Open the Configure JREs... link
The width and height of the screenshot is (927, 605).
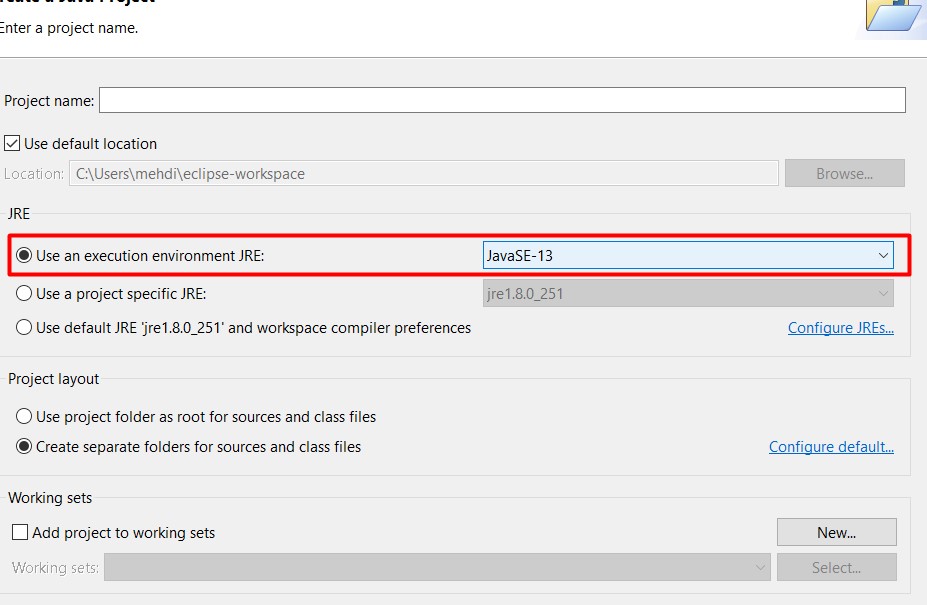[840, 328]
